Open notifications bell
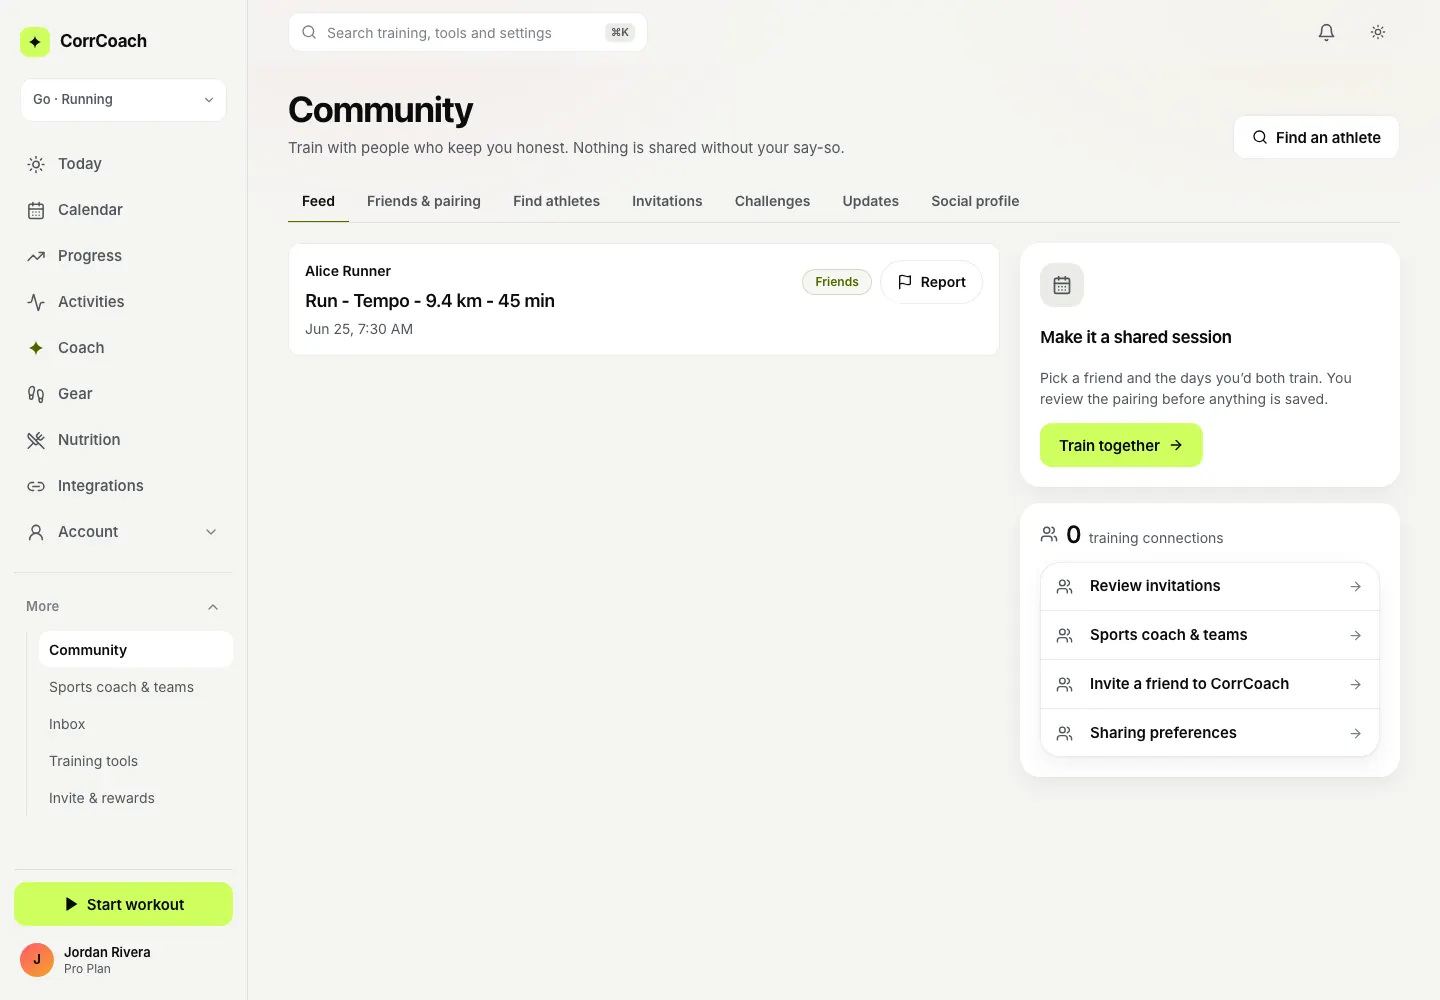 point(1326,32)
